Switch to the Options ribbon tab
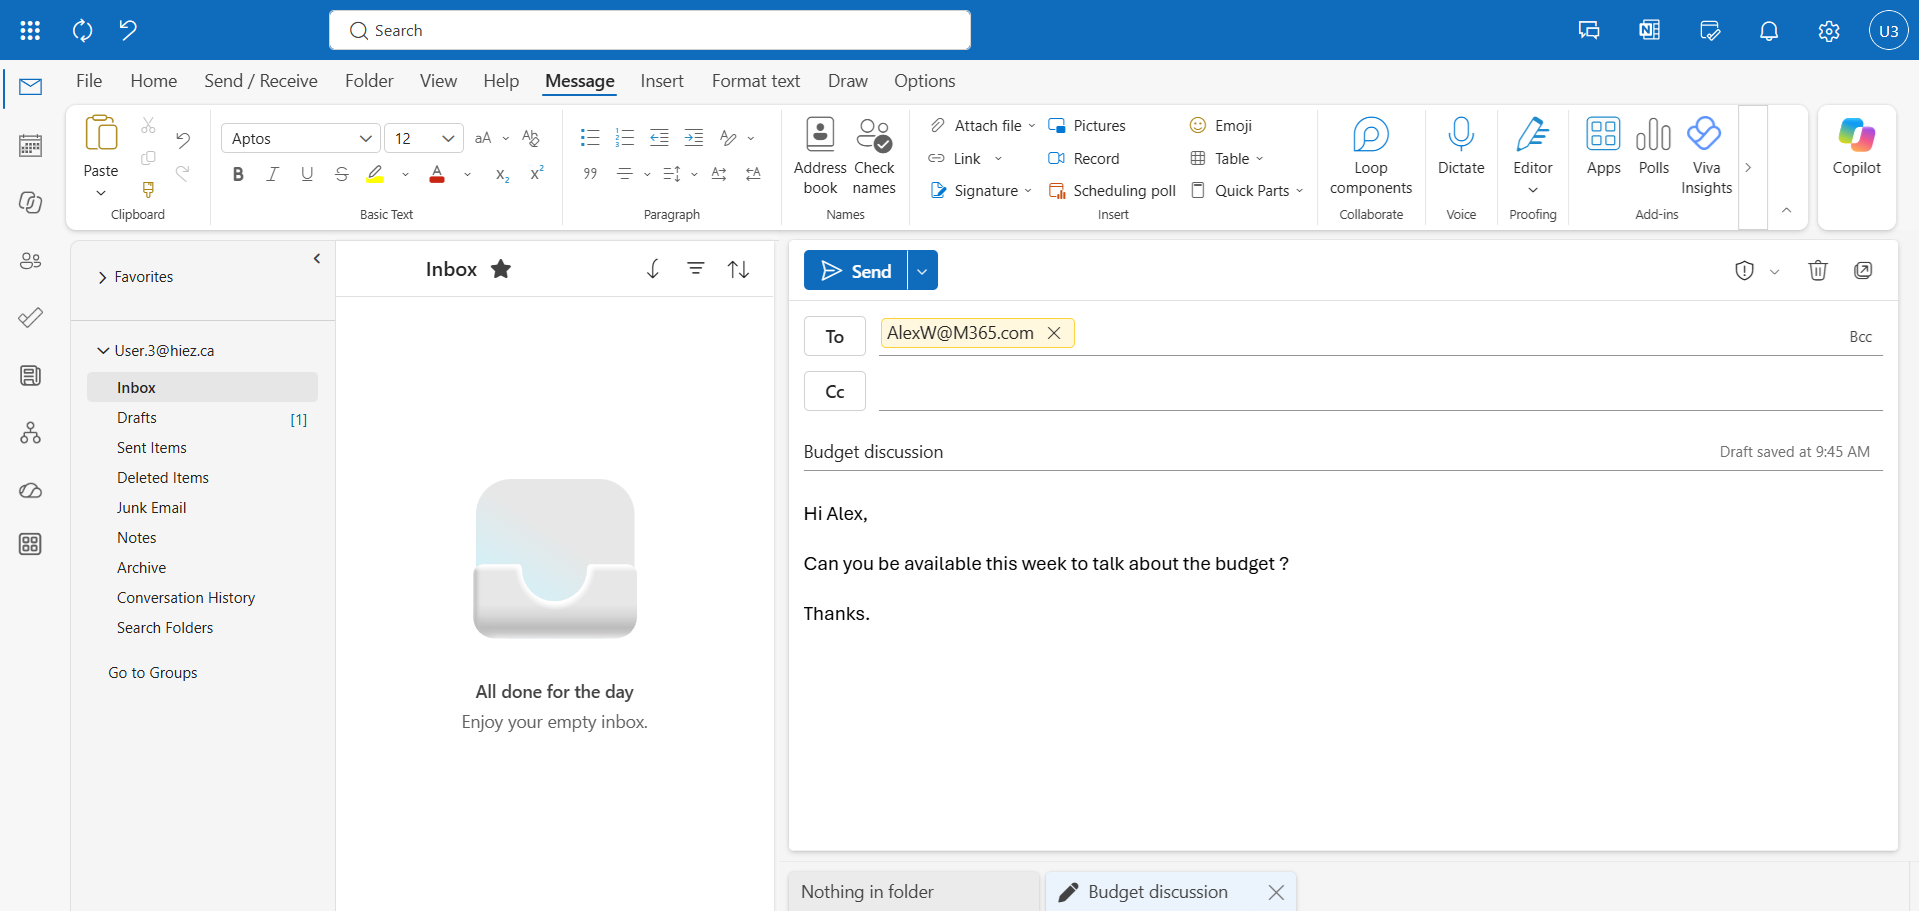Screen dimensions: 1919x911 pyautogui.click(x=925, y=81)
